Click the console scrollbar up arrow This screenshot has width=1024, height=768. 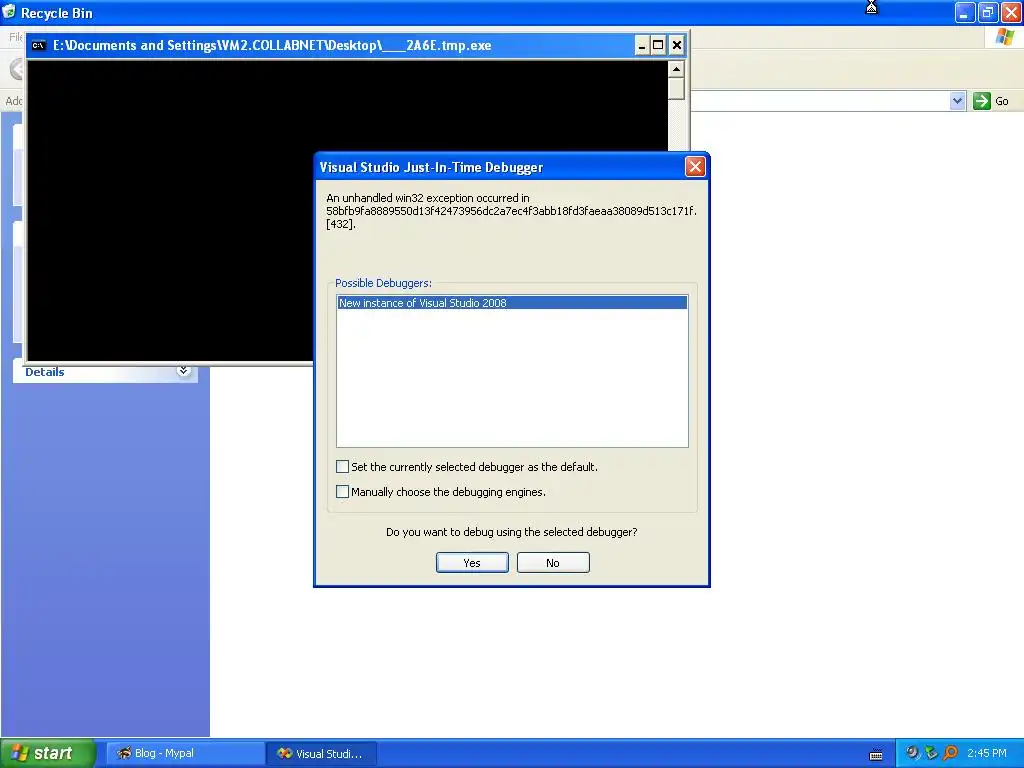click(676, 69)
